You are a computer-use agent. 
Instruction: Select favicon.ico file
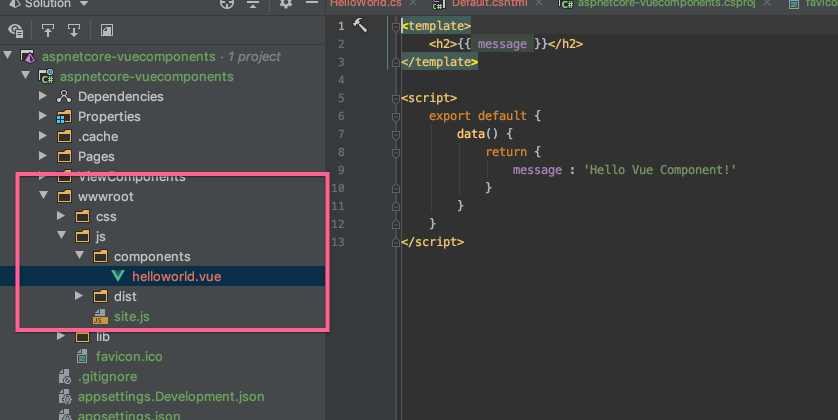pyautogui.click(x=129, y=356)
